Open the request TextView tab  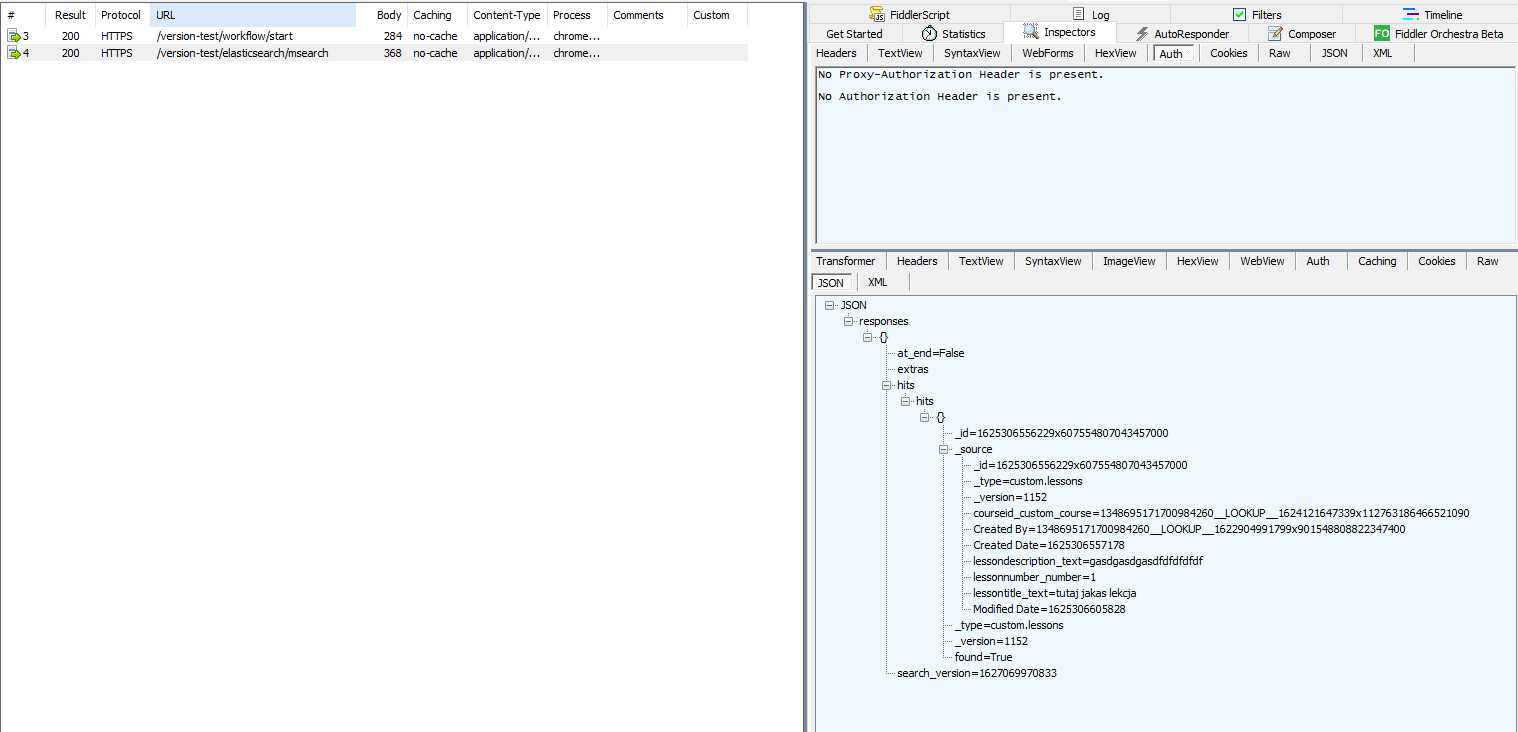[x=900, y=53]
